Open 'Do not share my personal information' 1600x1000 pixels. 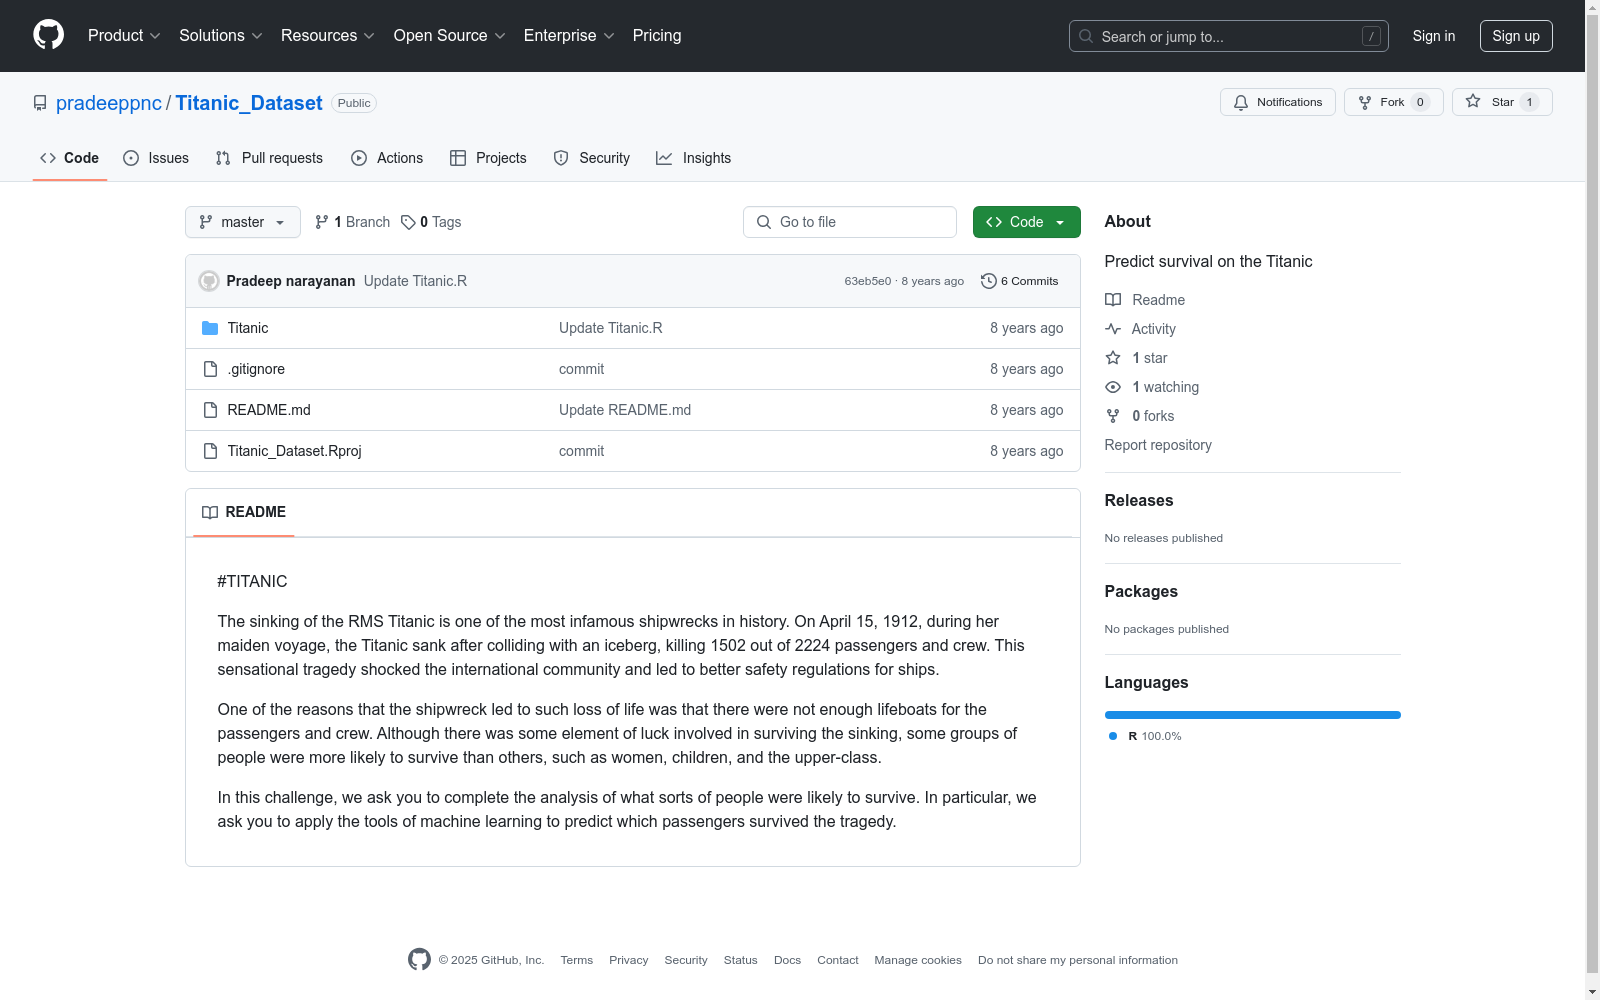pyautogui.click(x=1078, y=960)
